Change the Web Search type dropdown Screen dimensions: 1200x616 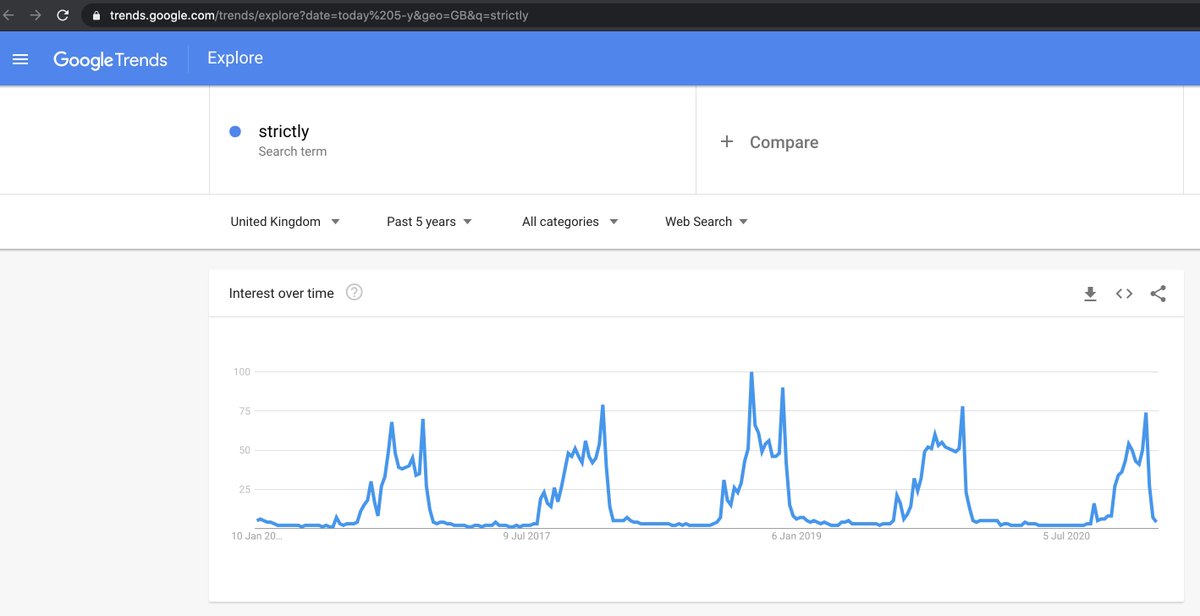coord(706,221)
